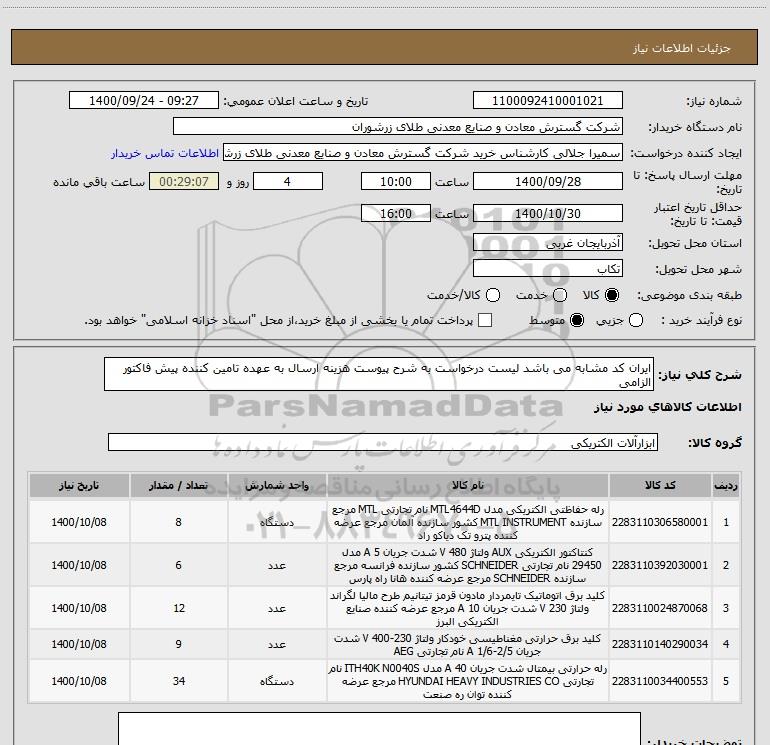Click the request creator field سمیرا جلالی
This screenshot has width=770, height=745.
coord(423,153)
